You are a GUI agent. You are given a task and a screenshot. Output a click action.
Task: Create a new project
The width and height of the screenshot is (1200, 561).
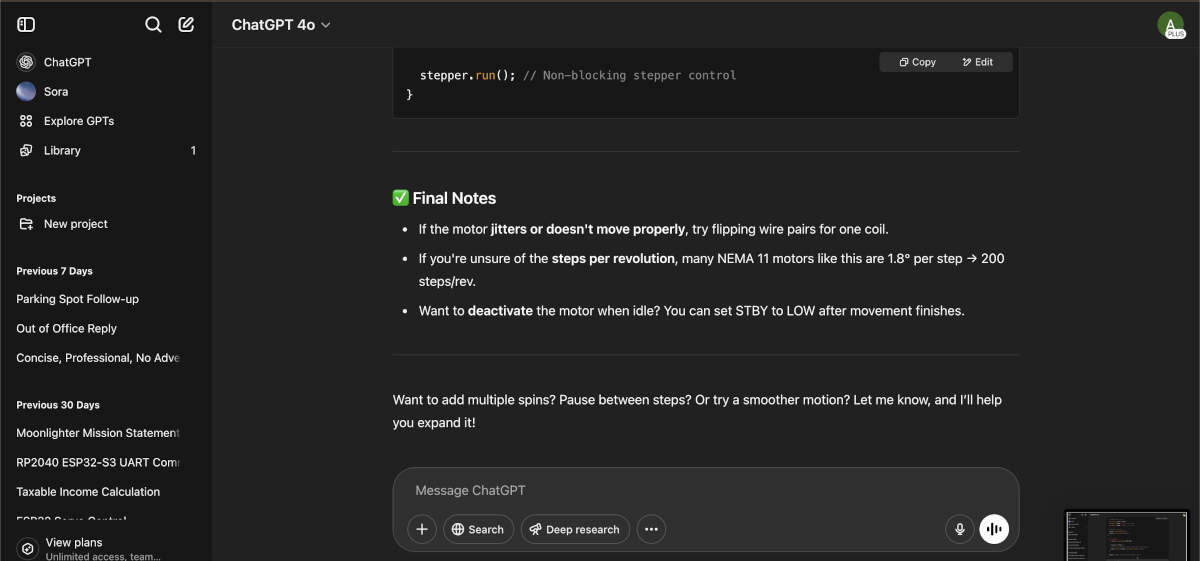tap(106, 224)
